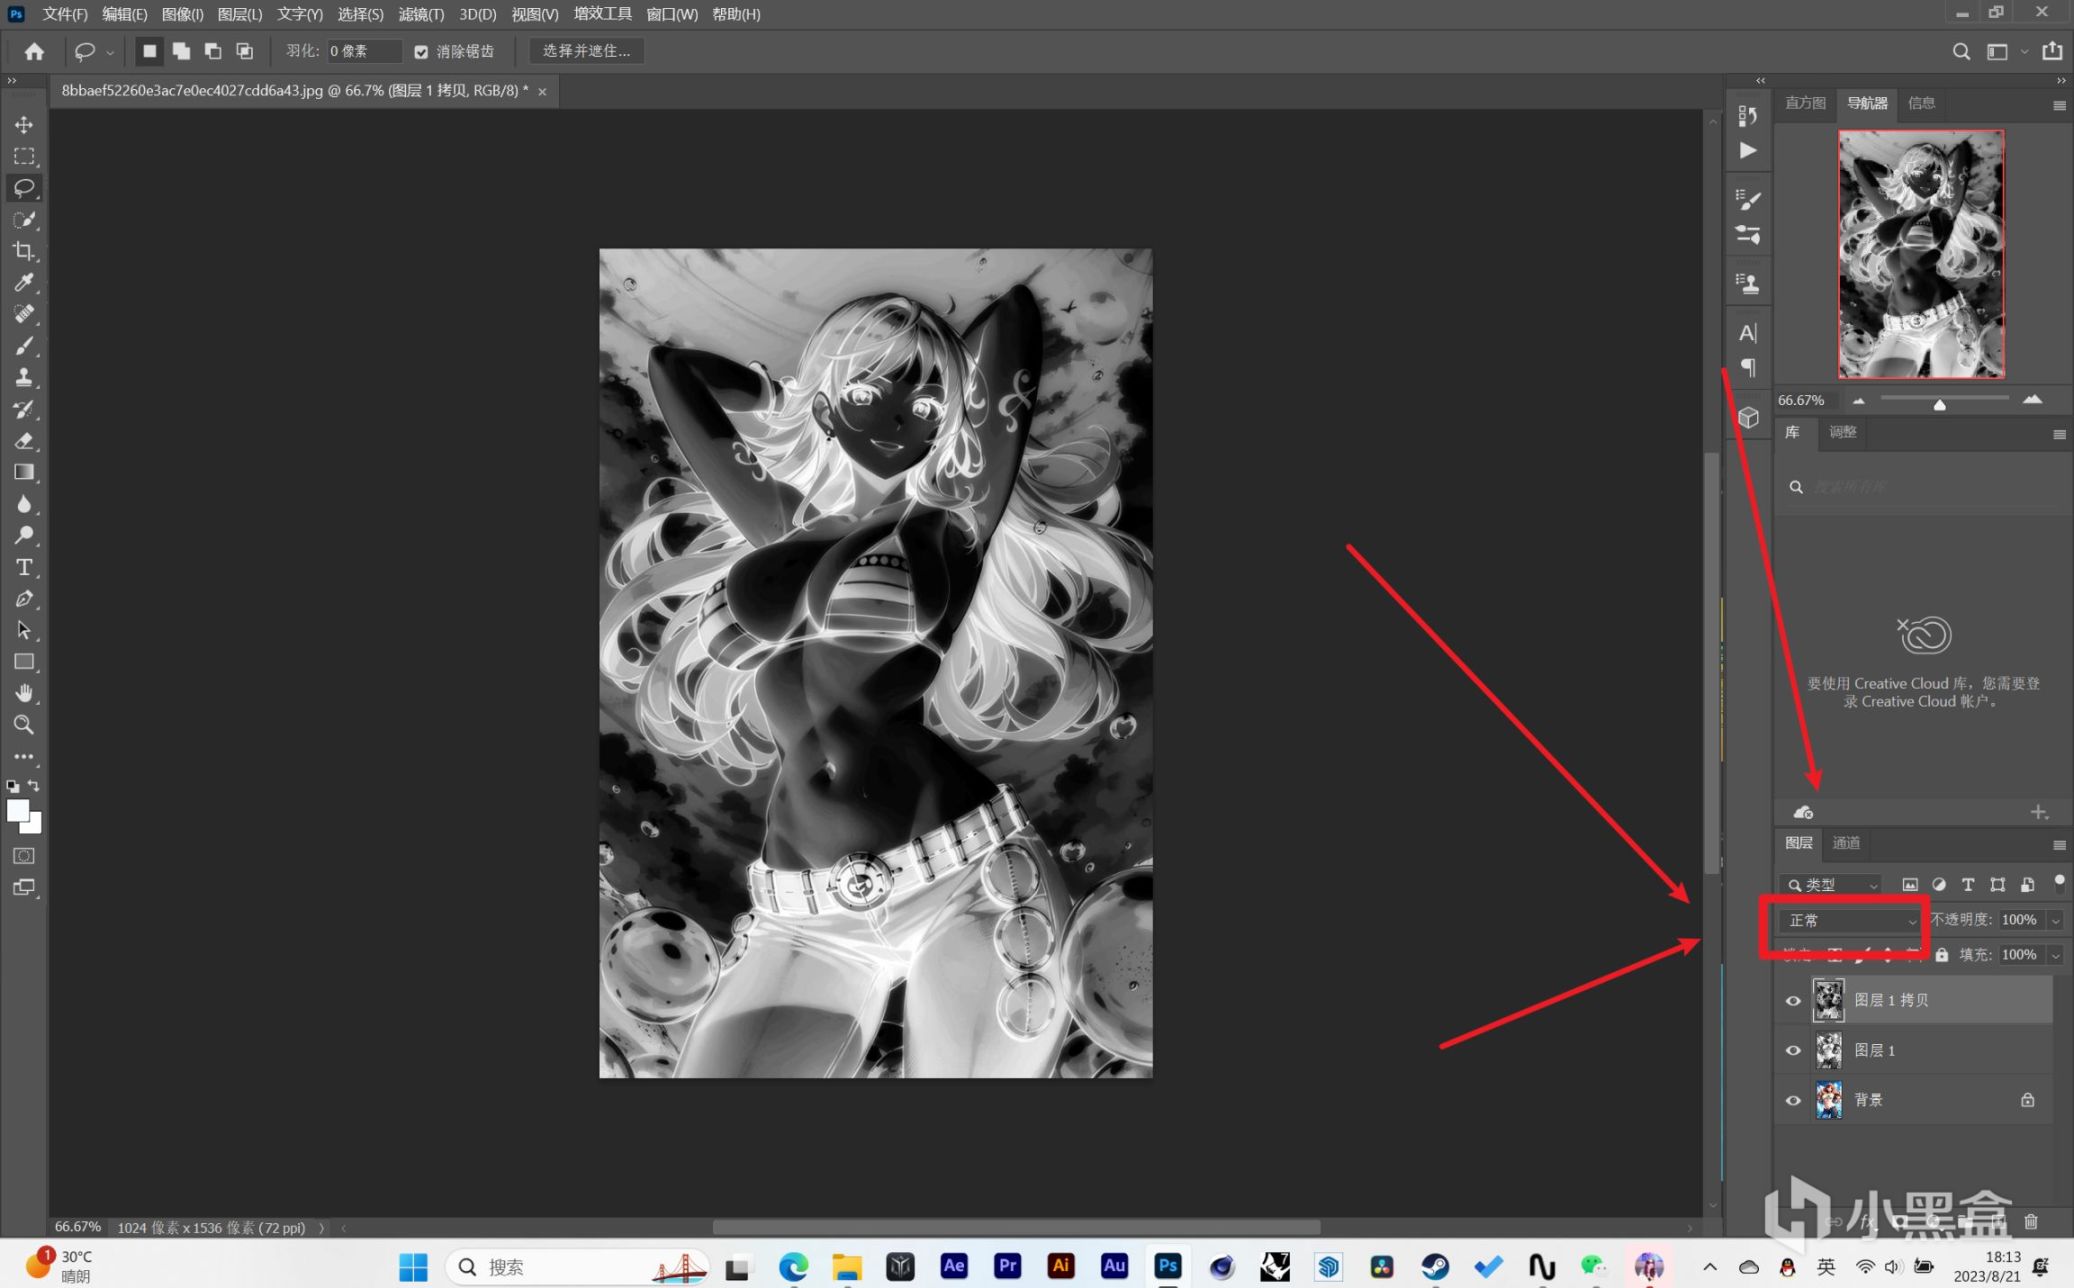Switch to the 通道 tab
The height and width of the screenshot is (1288, 2074).
click(1846, 843)
